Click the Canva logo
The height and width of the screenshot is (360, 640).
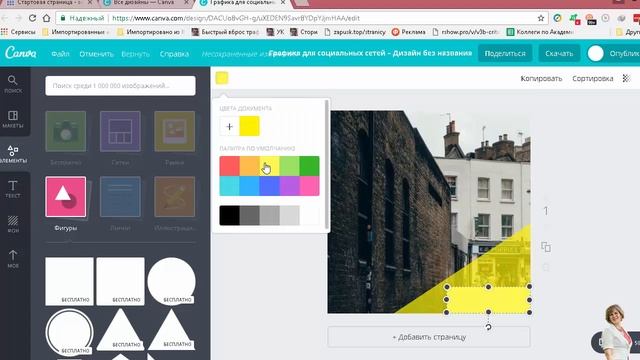21,53
